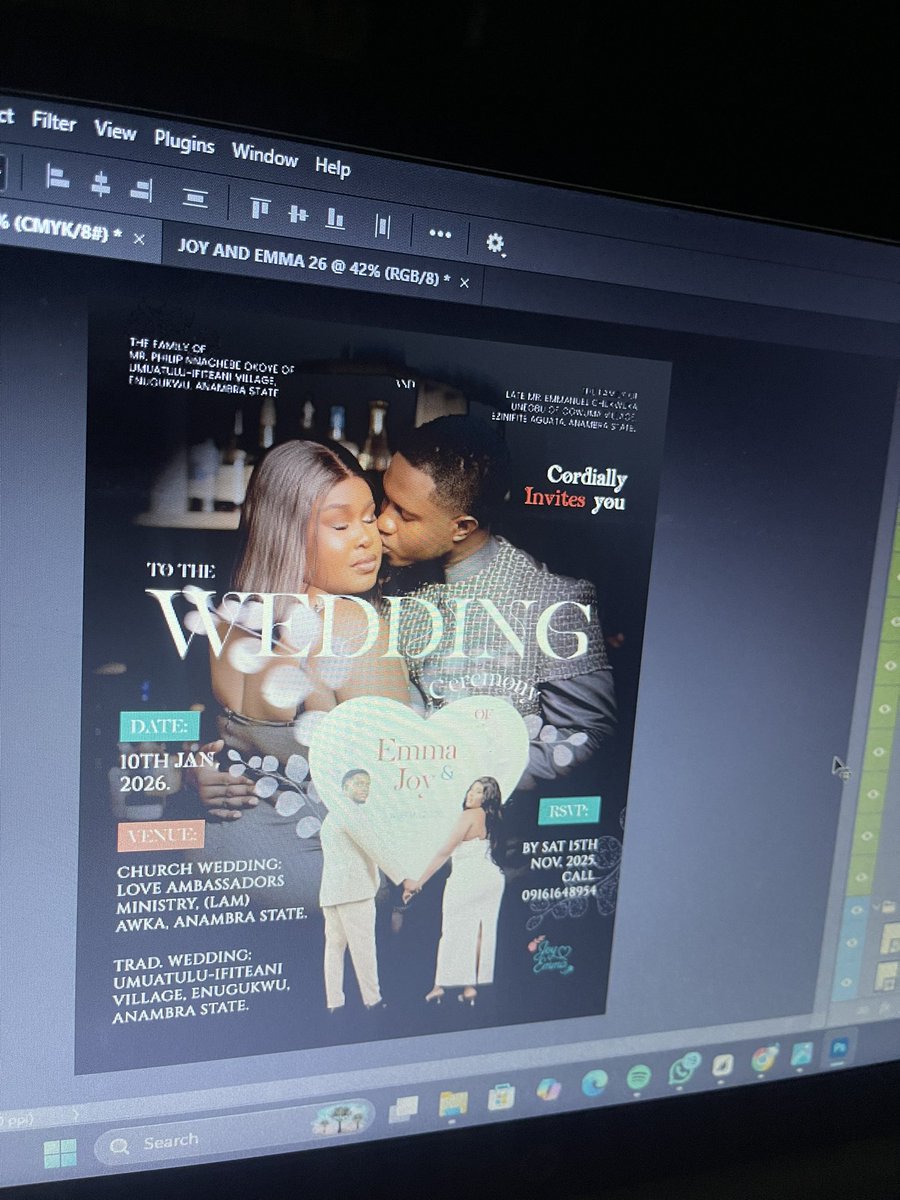
Task: Open Task View from the taskbar
Action: coord(403,1108)
